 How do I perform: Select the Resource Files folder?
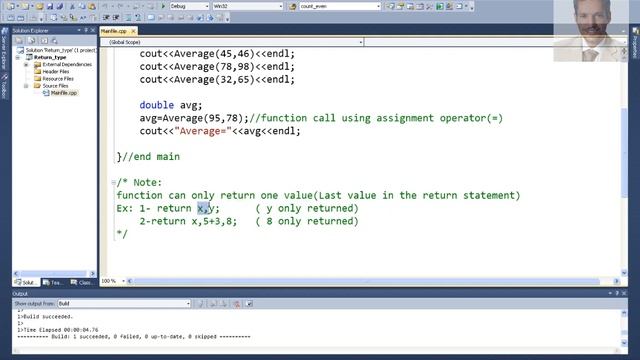click(54, 79)
